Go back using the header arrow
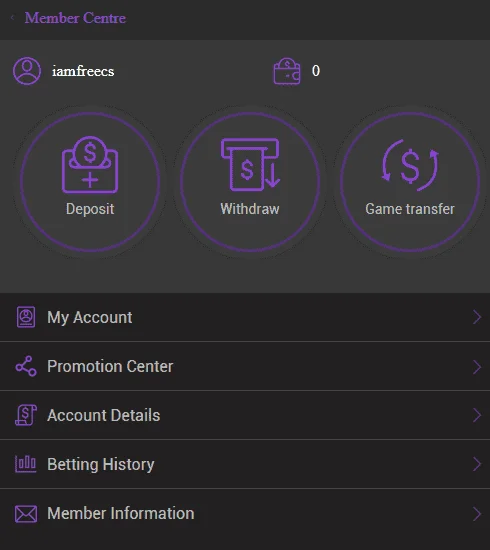Image resolution: width=490 pixels, height=550 pixels. pos(12,18)
